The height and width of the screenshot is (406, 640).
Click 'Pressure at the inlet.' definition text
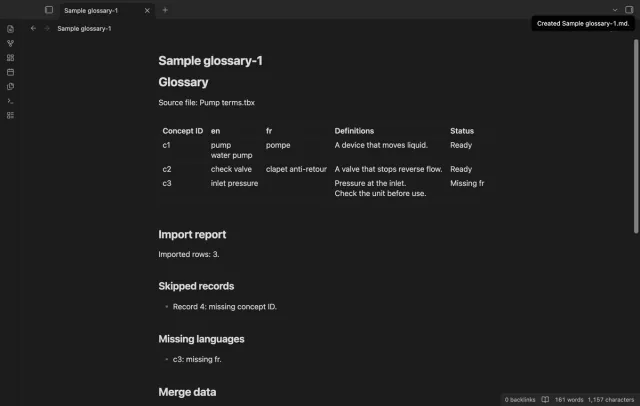coord(370,184)
